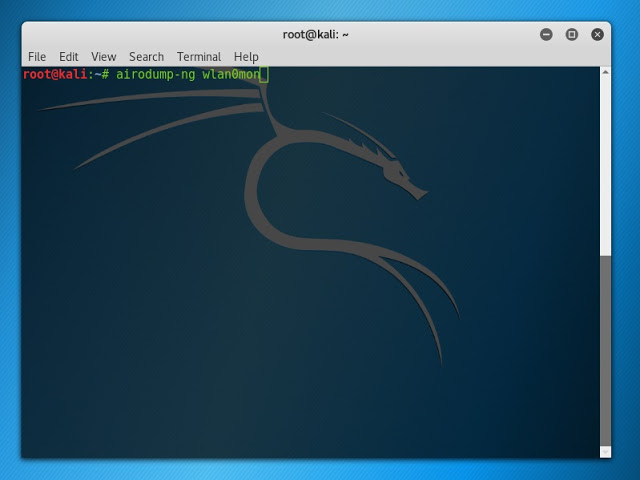The width and height of the screenshot is (640, 480).
Task: Maximize the root@kali terminal window
Action: (x=571, y=35)
